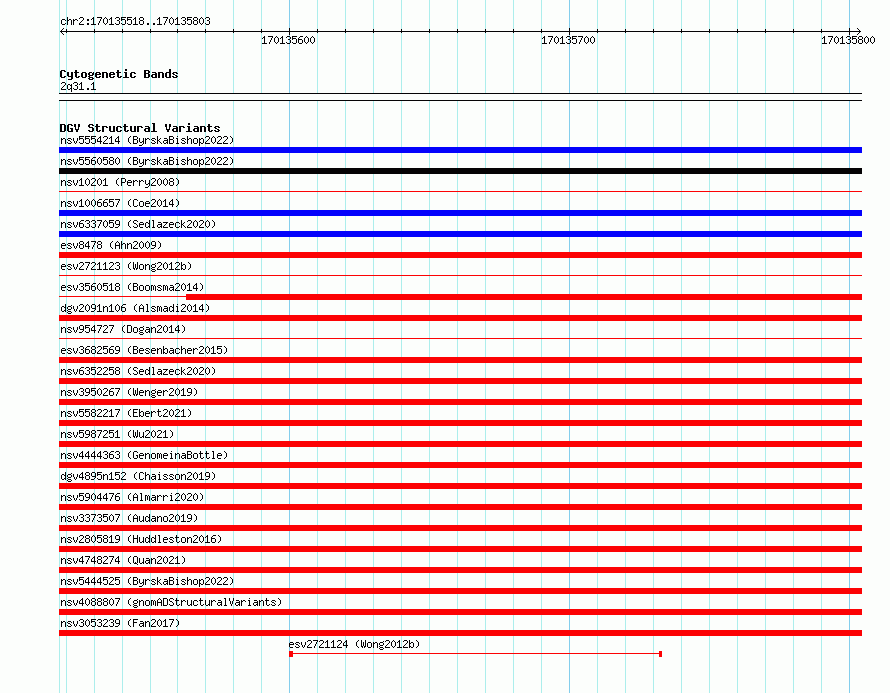Select dgv4895n152 (Chaisson2019) label
The height and width of the screenshot is (693, 890).
(x=138, y=476)
